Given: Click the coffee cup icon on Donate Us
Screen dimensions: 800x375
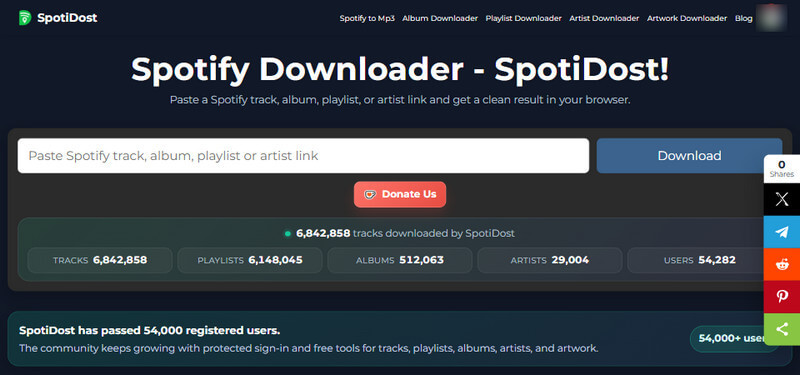Looking at the screenshot, I should (x=369, y=194).
